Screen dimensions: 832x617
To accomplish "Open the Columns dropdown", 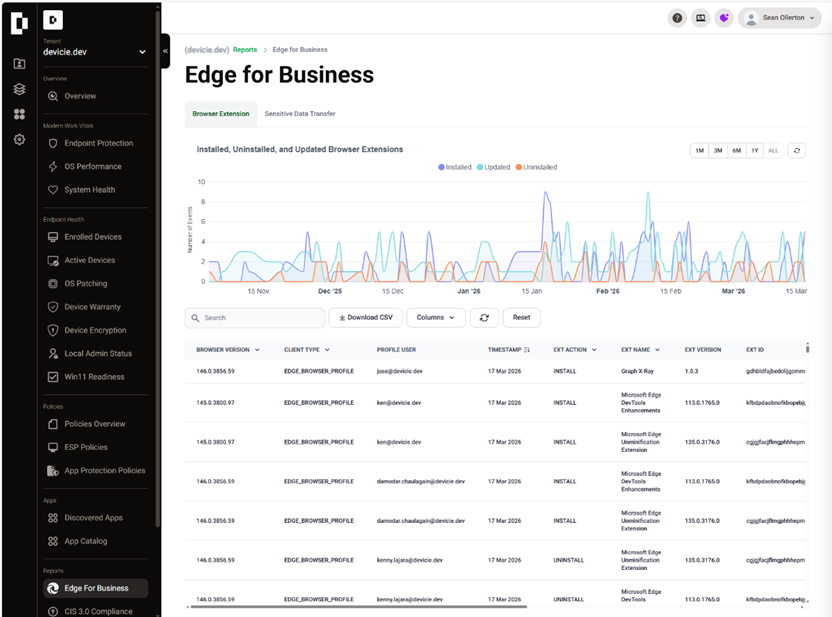I will tap(435, 317).
